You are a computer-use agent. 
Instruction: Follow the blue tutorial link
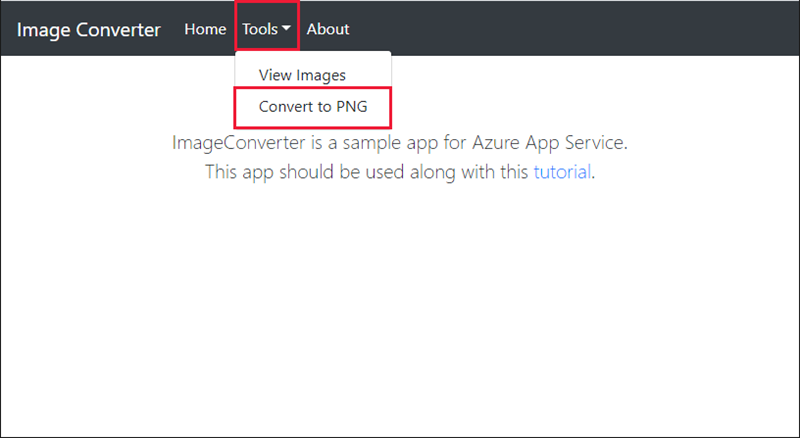click(563, 171)
